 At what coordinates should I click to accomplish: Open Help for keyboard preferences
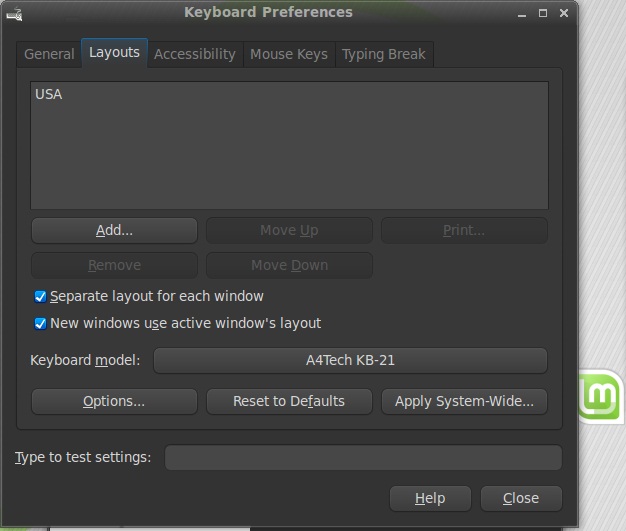430,498
